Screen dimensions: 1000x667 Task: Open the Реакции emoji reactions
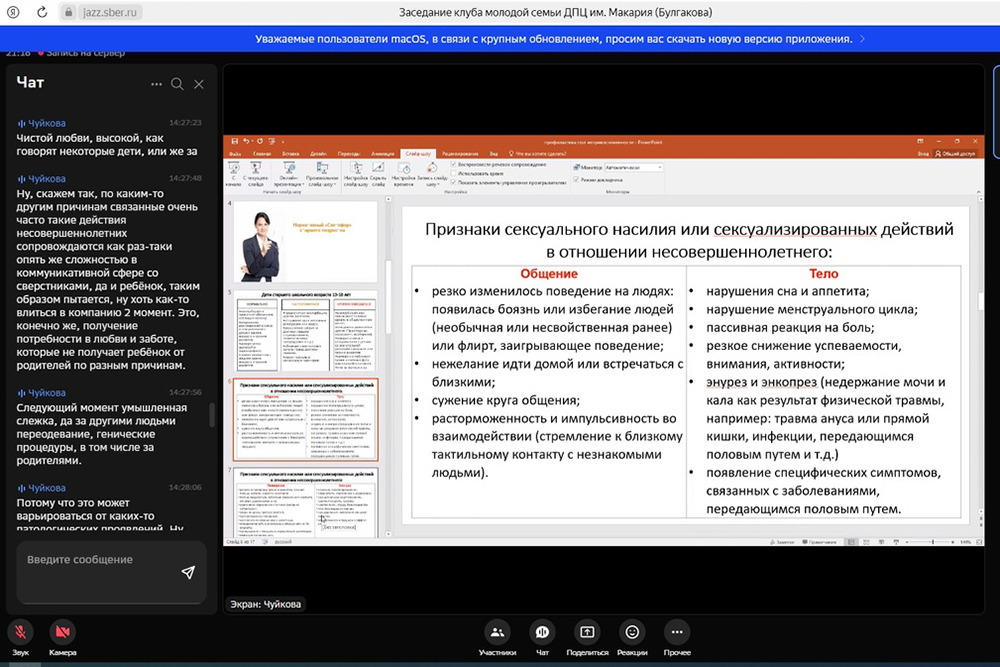(x=632, y=633)
